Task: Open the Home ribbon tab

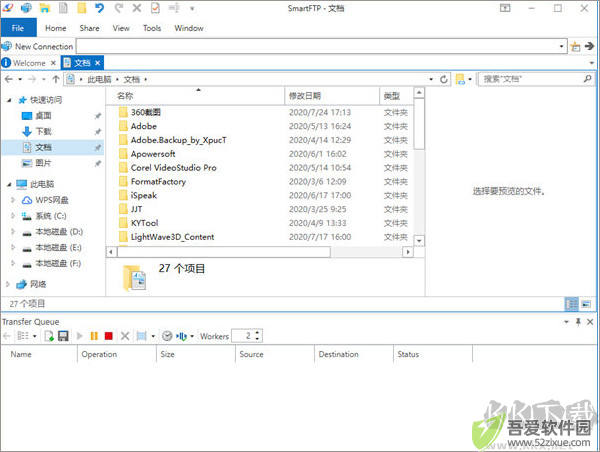Action: click(x=55, y=28)
